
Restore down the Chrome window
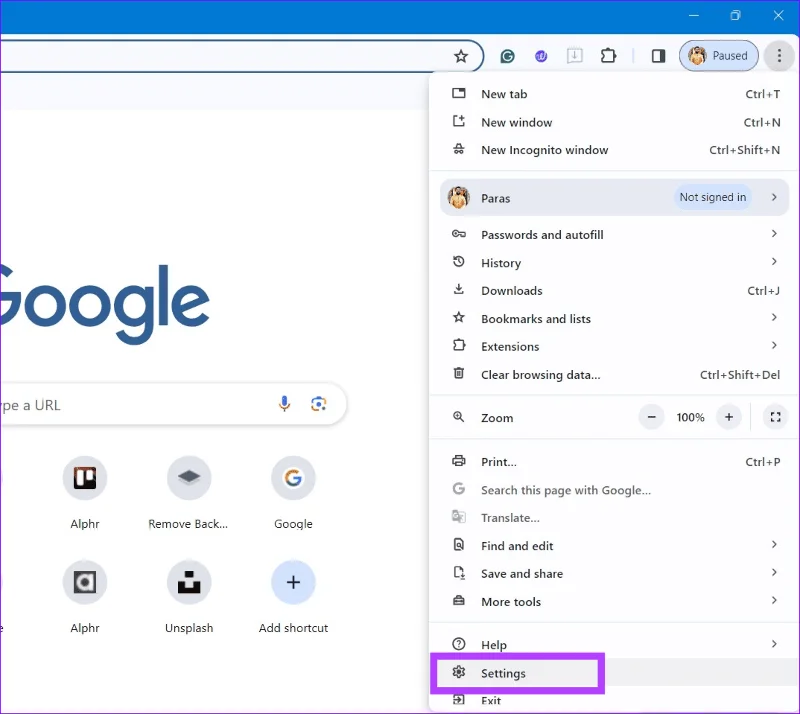point(735,15)
